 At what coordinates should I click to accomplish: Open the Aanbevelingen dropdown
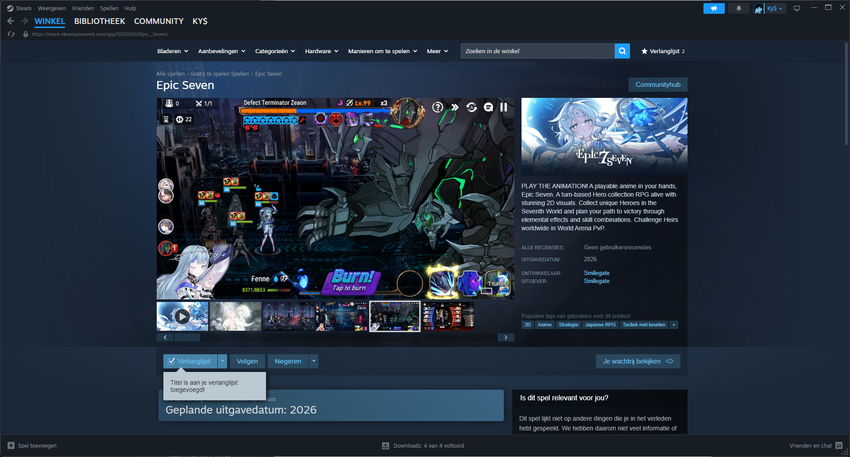point(222,51)
